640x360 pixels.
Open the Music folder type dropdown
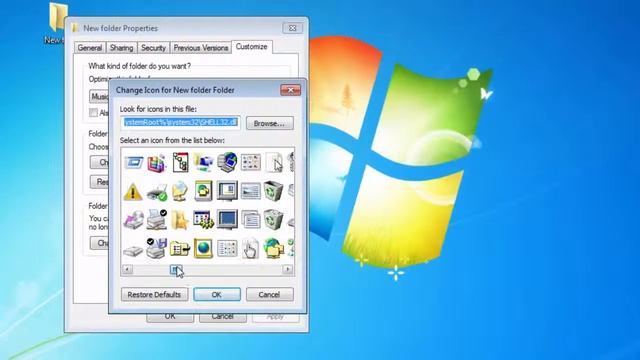click(99, 96)
